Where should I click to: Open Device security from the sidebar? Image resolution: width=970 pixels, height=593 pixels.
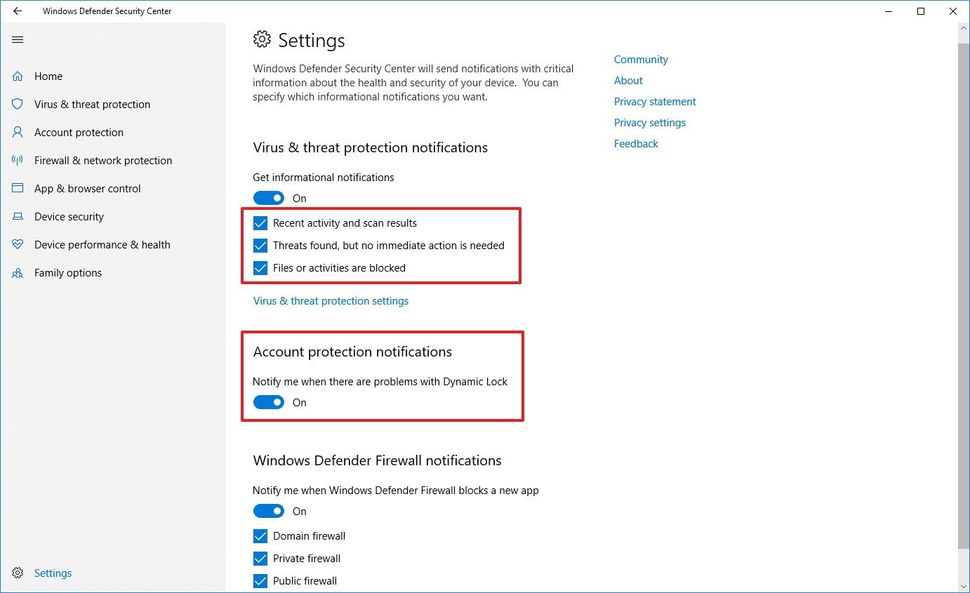[69, 216]
